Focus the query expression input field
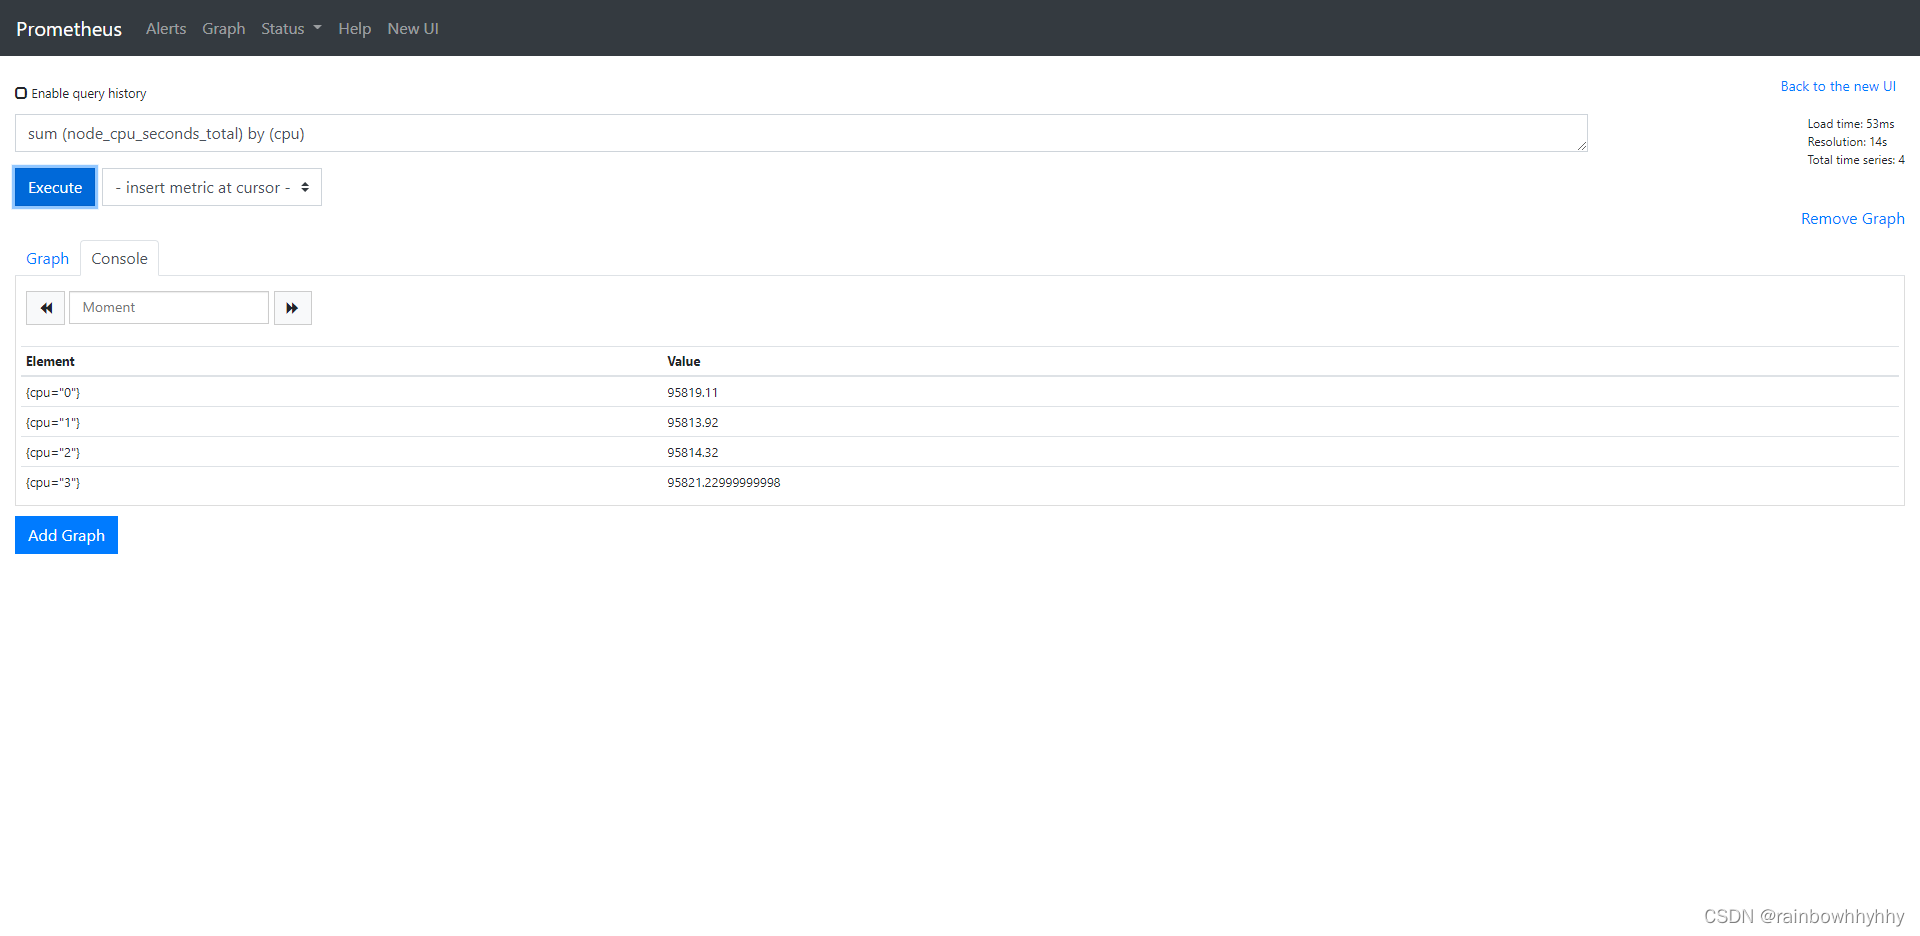1920x936 pixels. pos(801,133)
